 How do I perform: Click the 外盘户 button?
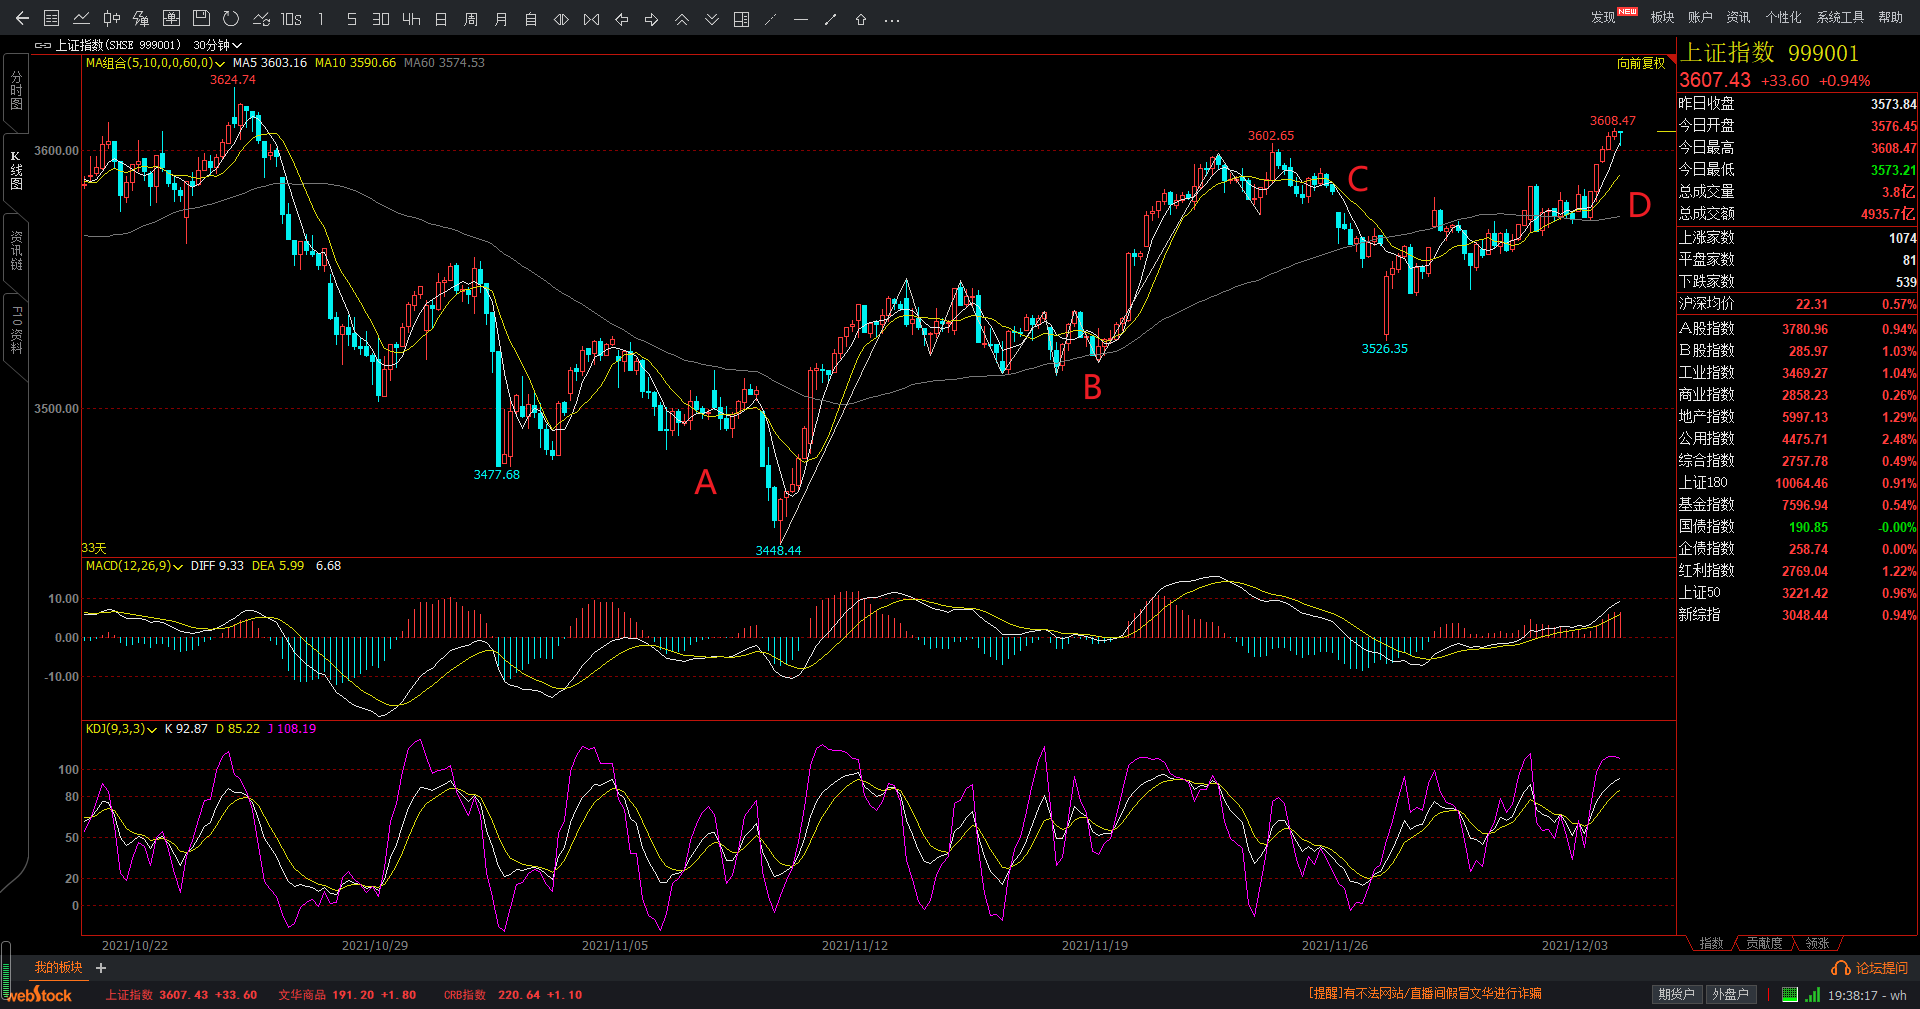click(1730, 994)
